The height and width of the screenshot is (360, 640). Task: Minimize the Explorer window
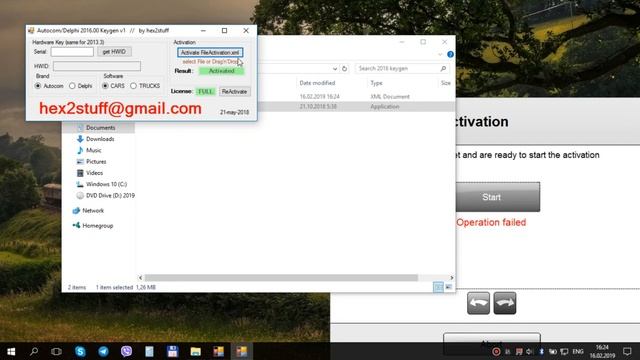coord(402,42)
